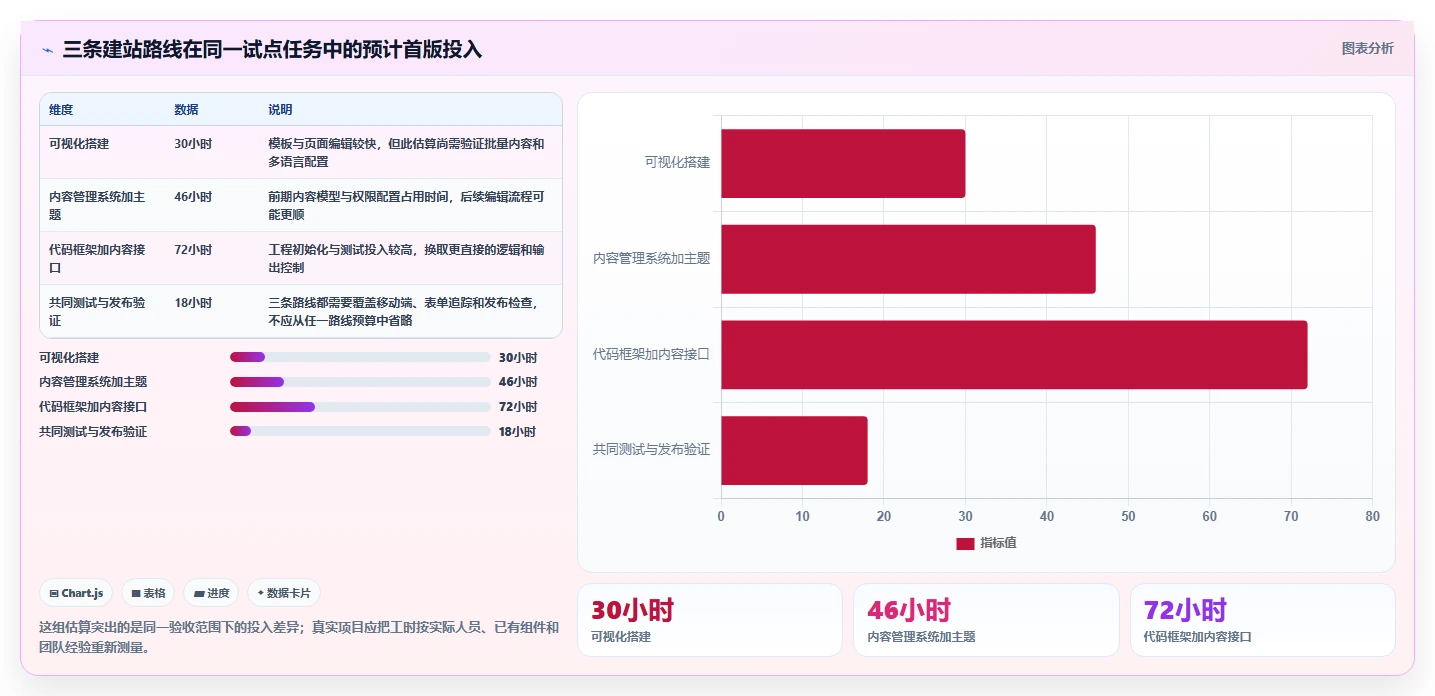
Task: Click the 代码框架加内容接口 label on the chart's vertical axis
Action: [651, 354]
